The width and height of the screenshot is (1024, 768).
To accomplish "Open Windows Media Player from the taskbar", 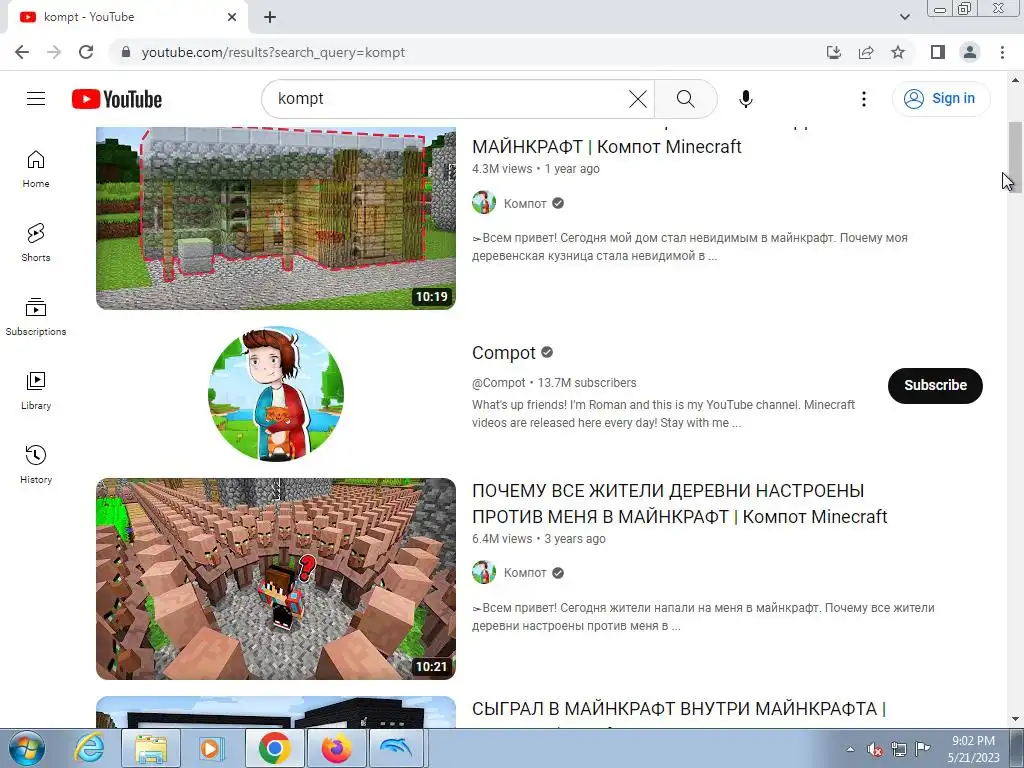I will pyautogui.click(x=212, y=748).
